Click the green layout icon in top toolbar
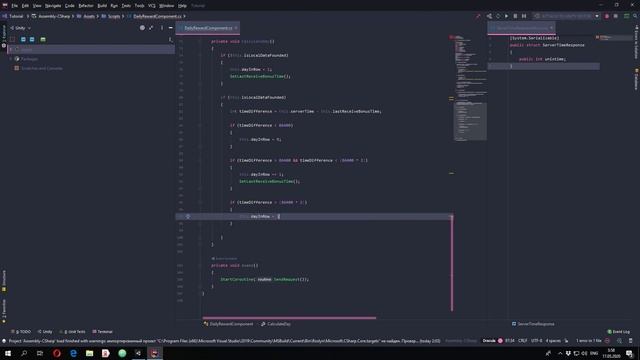This screenshot has height=360, width=640. tap(627, 16)
